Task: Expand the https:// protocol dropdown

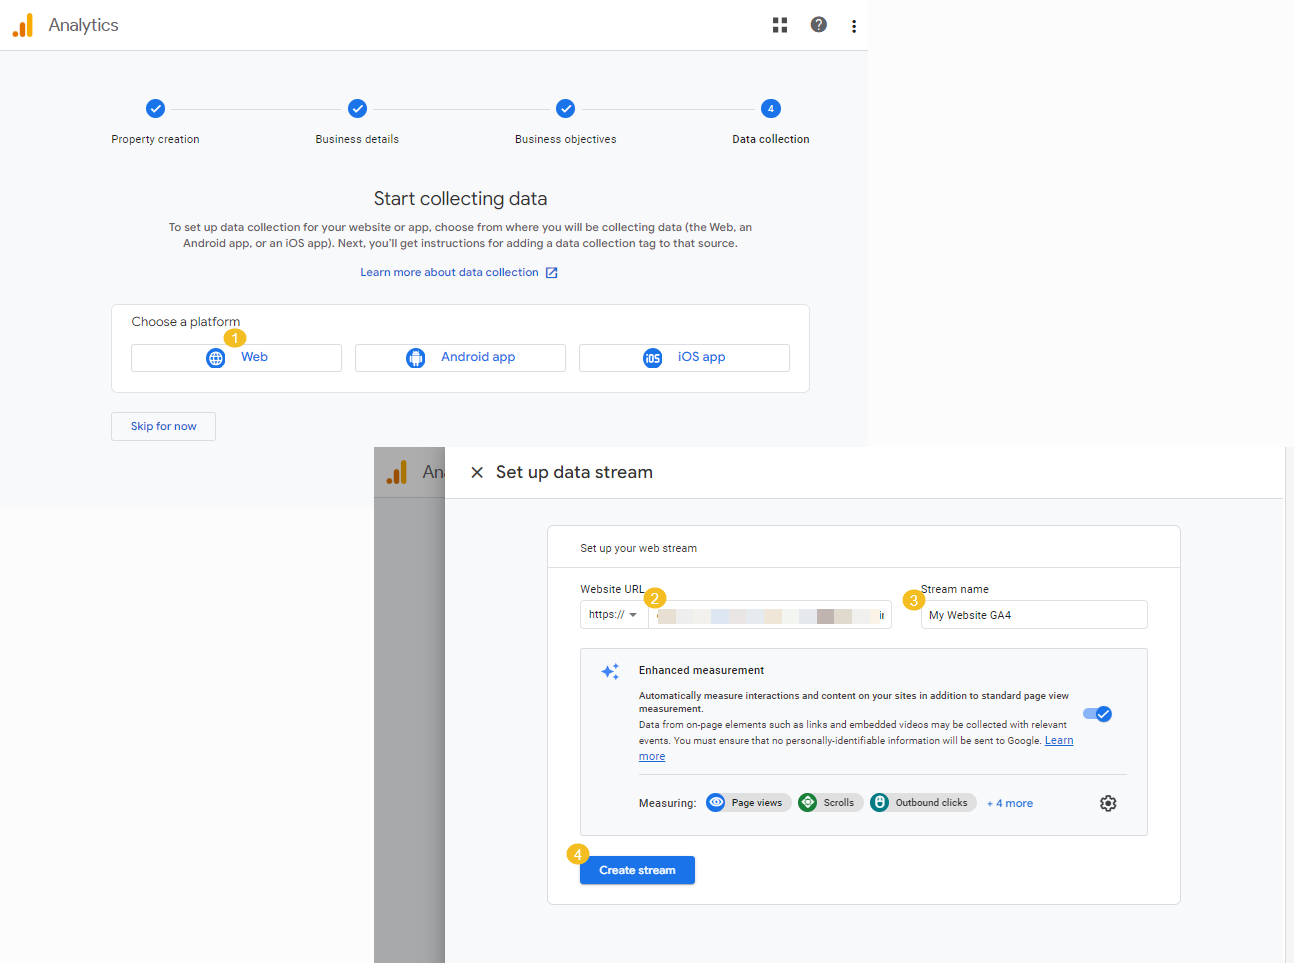Action: tap(613, 615)
